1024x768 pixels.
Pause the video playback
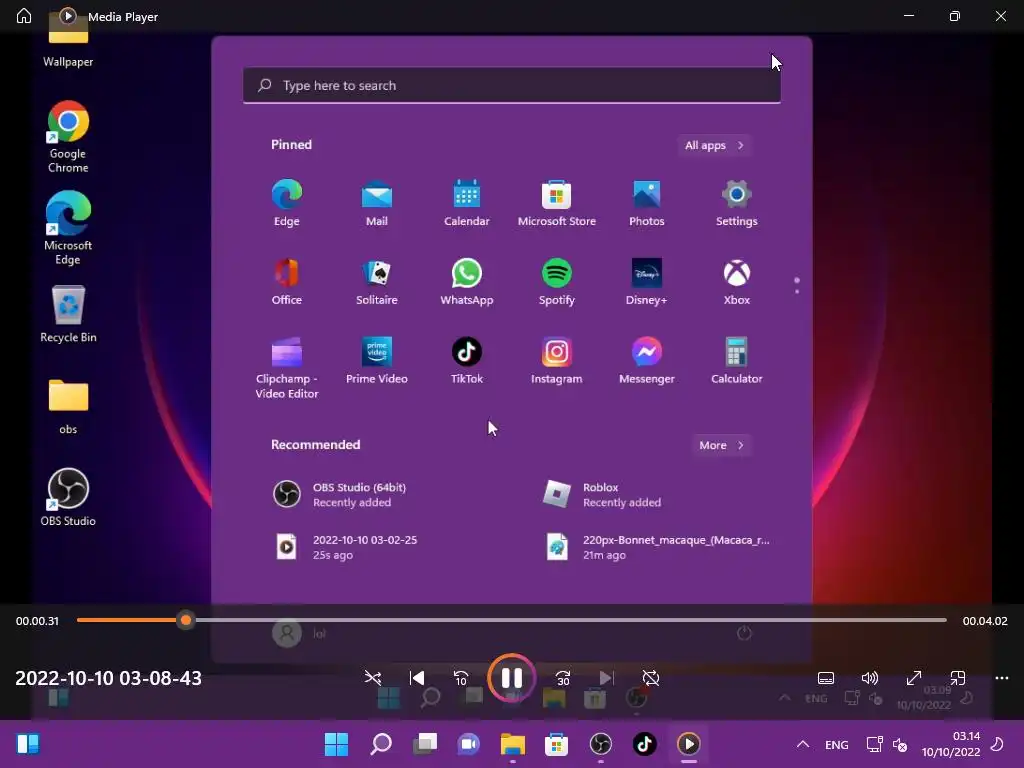pyautogui.click(x=511, y=678)
